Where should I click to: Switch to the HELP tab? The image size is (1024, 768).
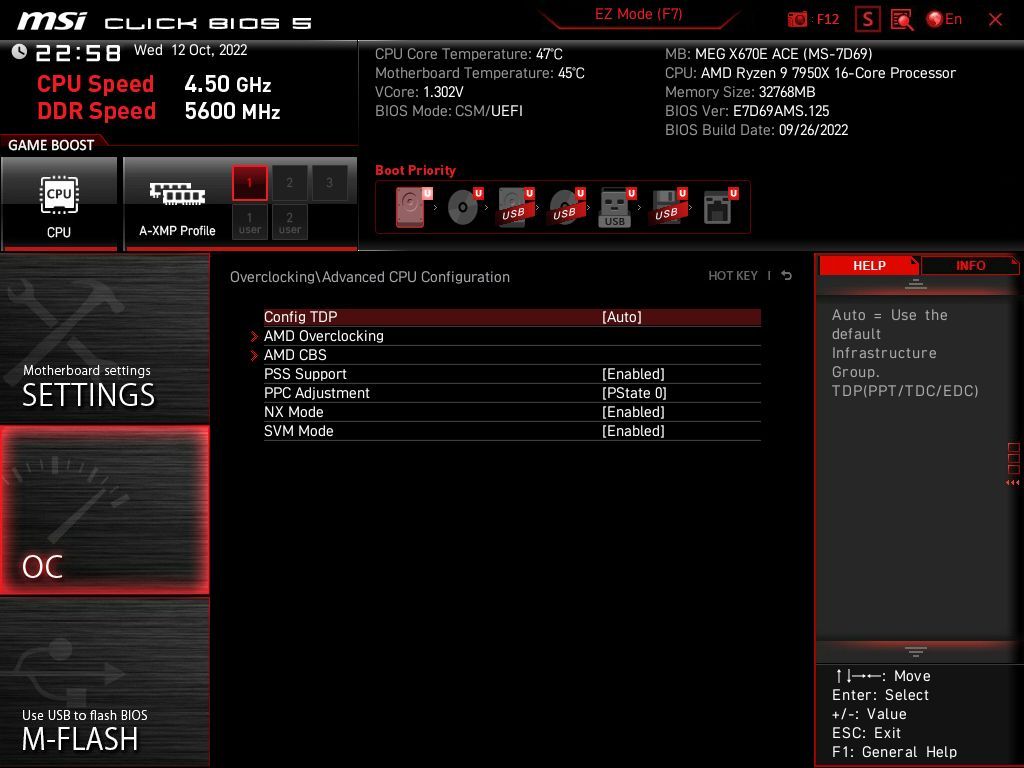point(869,265)
